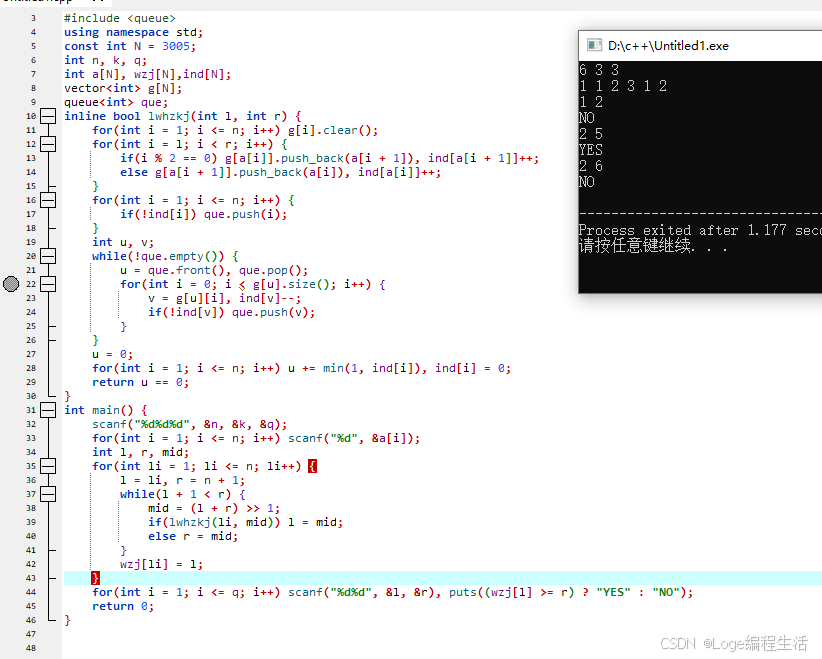Click 'return 0;' on line 45

coord(123,606)
